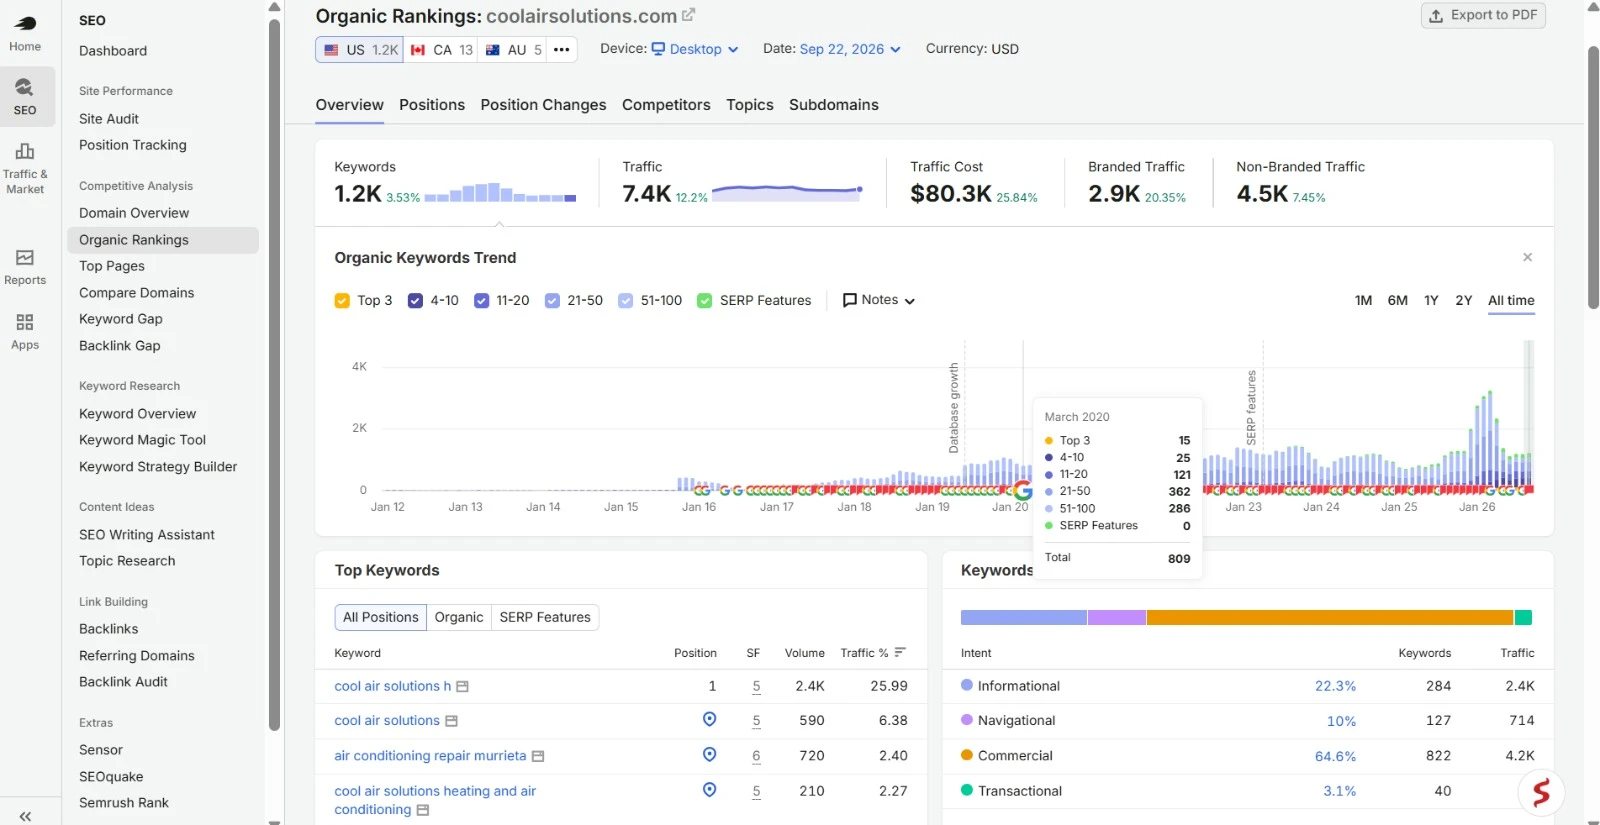
Task: Set chart range to All time
Action: click(x=1511, y=300)
